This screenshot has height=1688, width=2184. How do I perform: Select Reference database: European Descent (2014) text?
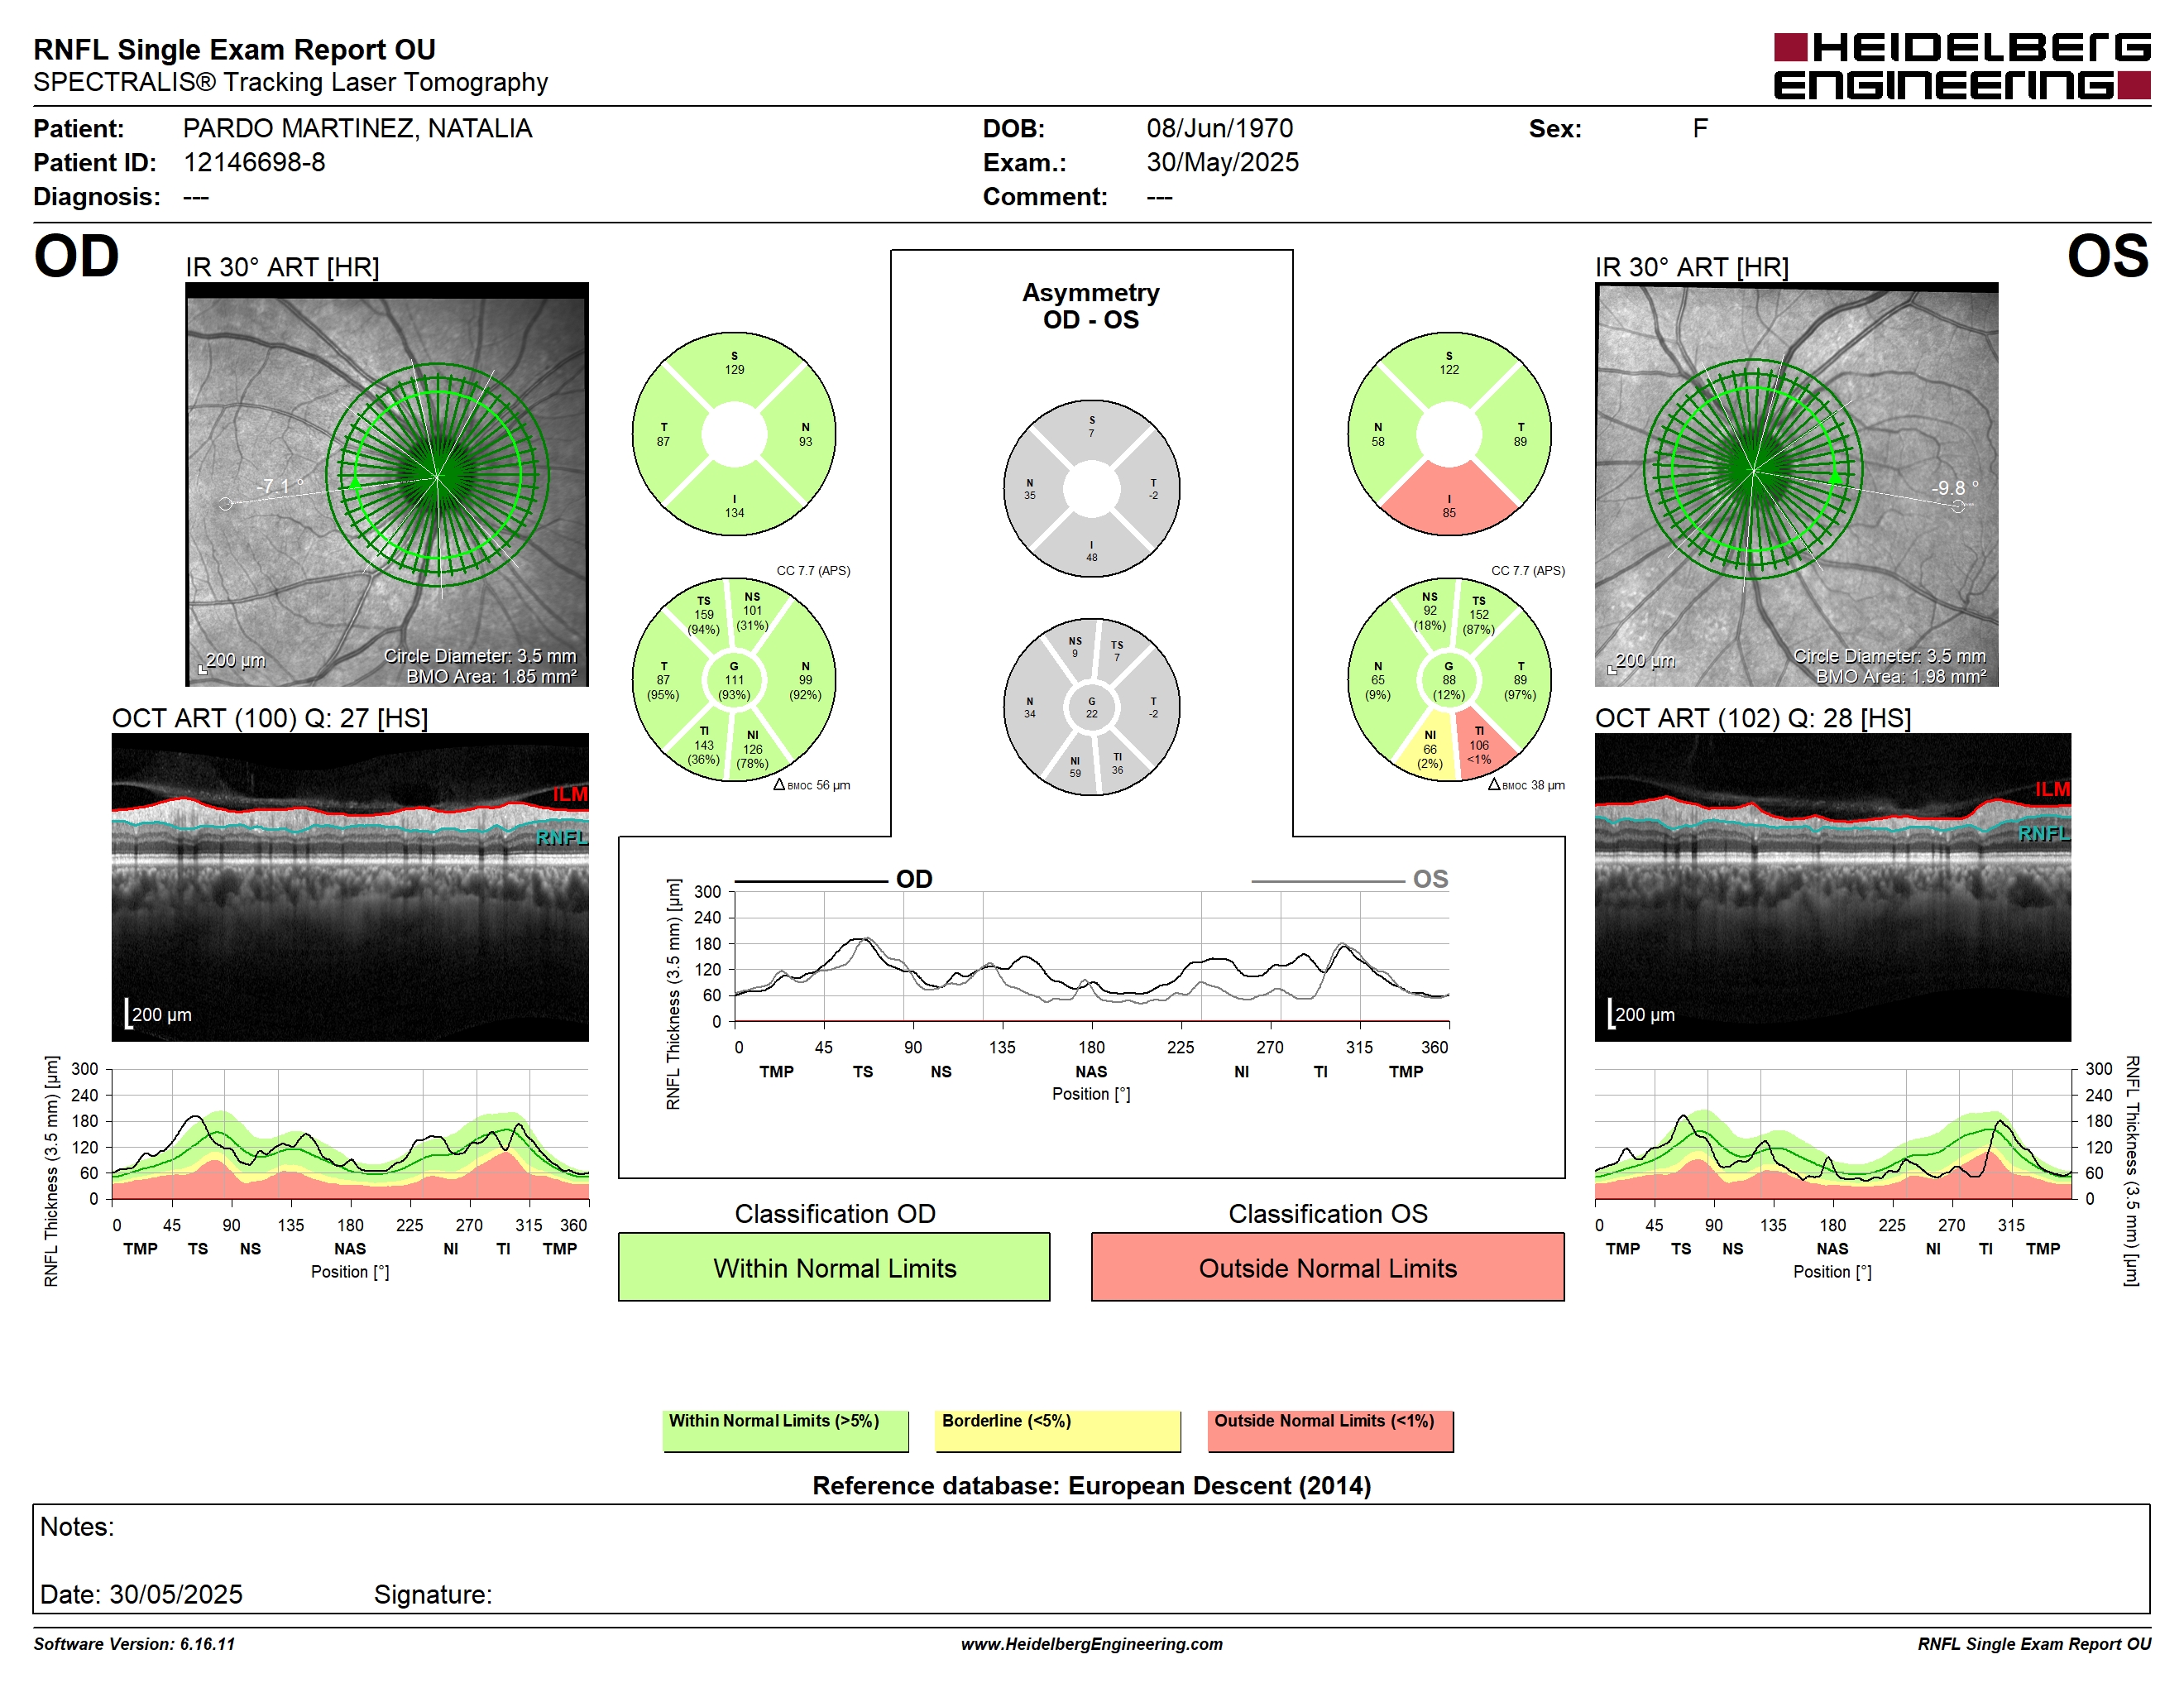click(1091, 1486)
